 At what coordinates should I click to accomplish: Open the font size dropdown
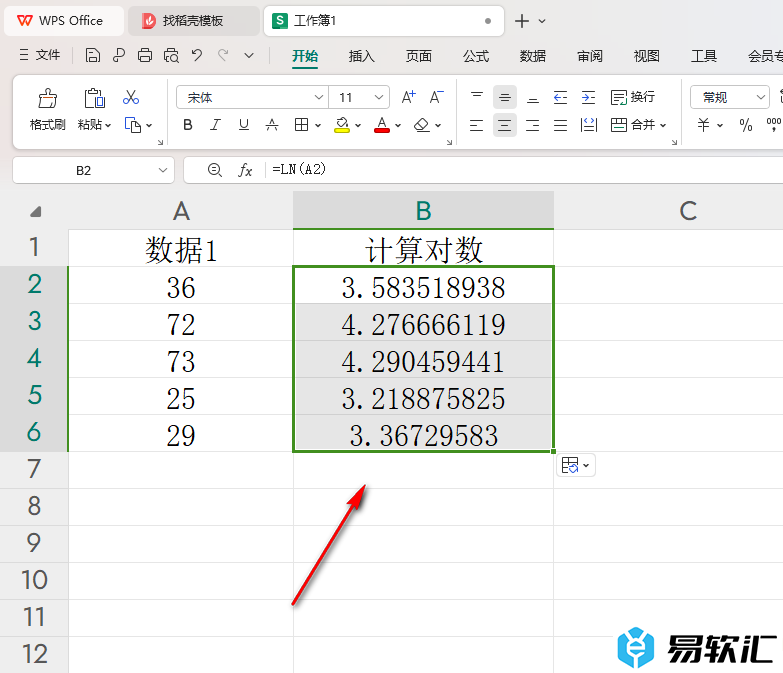(x=379, y=97)
